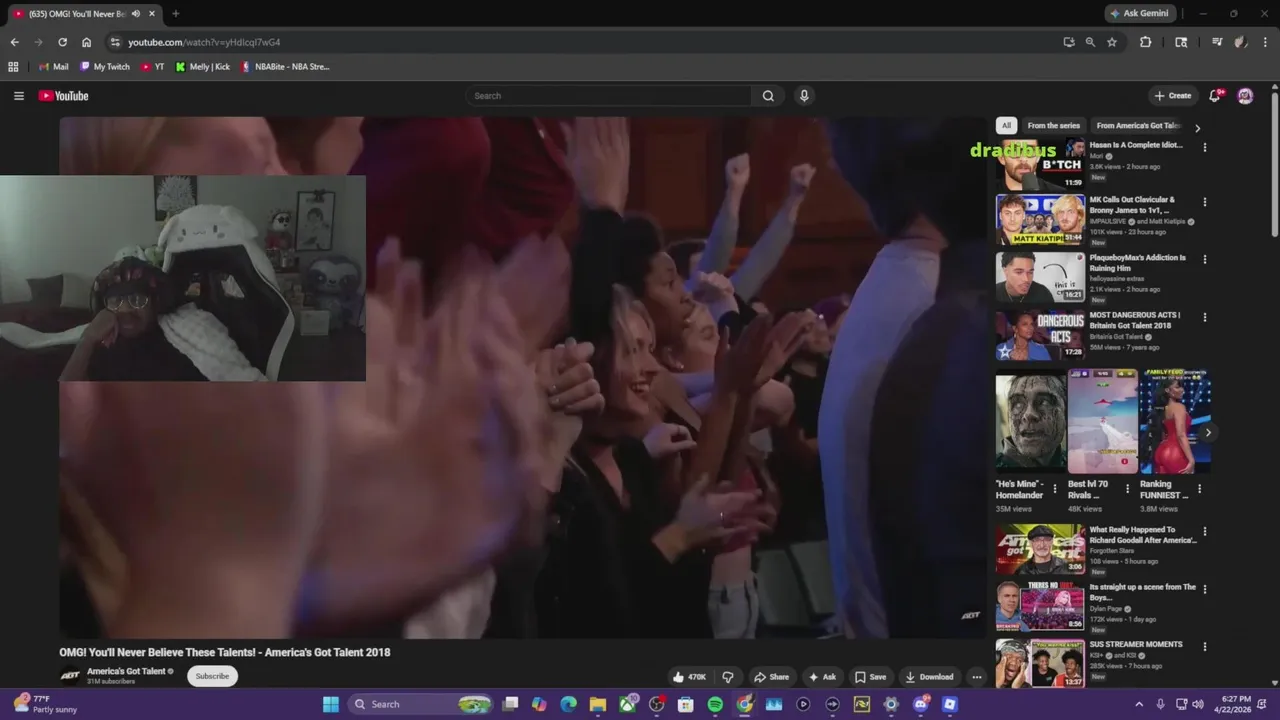Open options for MOST DANGEROUS ACTS video
Image resolution: width=1280 pixels, height=720 pixels.
pos(1204,317)
